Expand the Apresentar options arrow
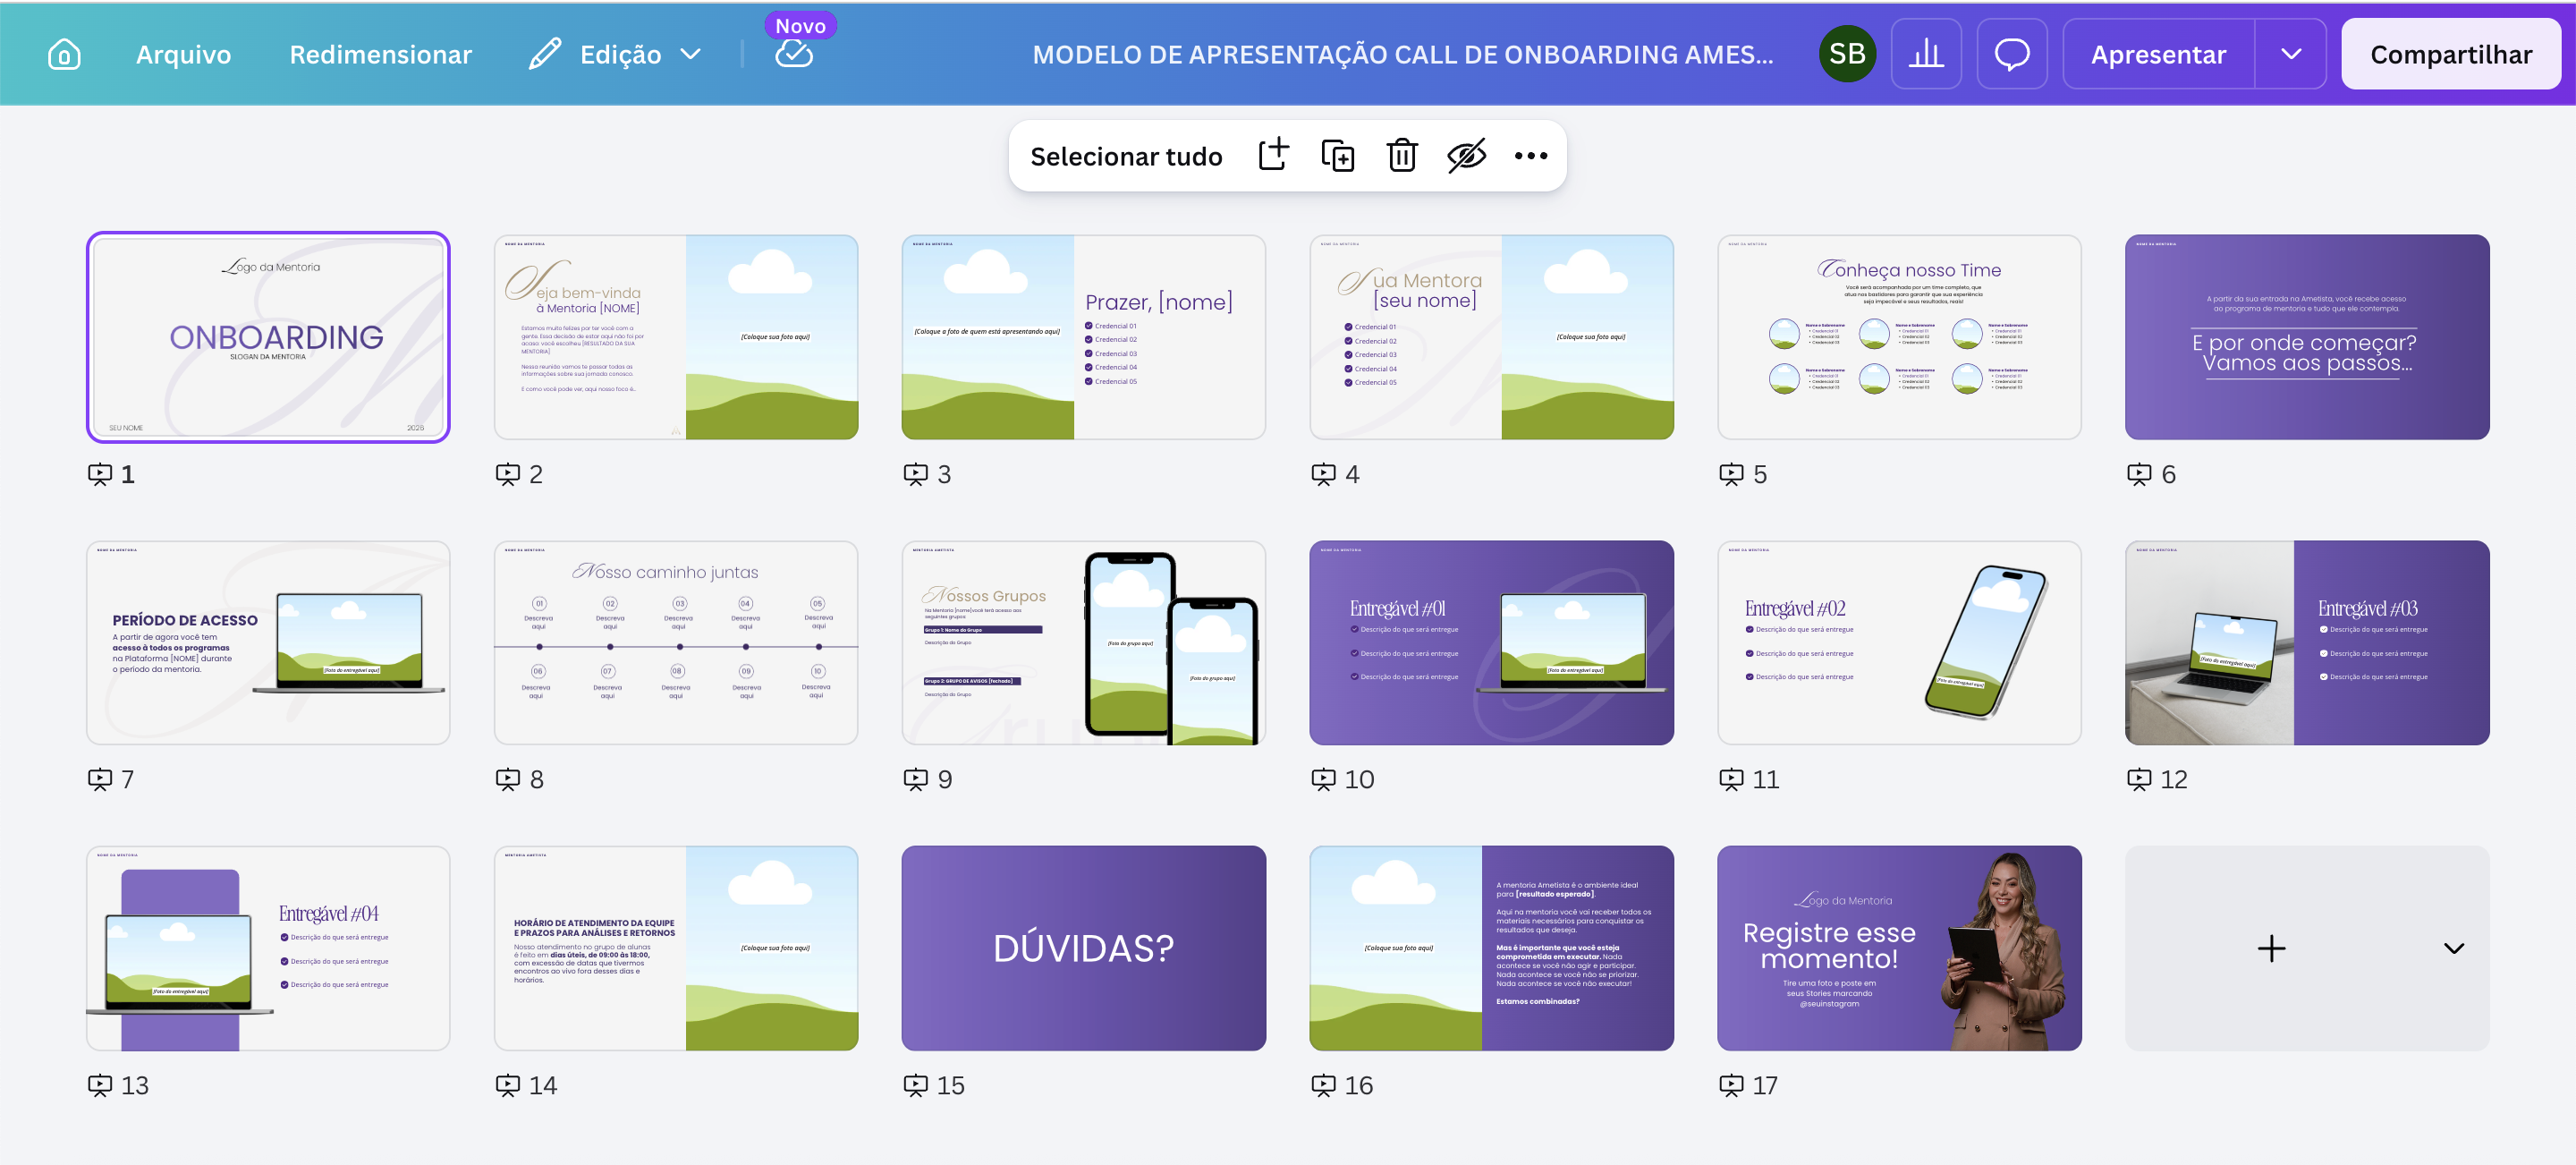This screenshot has width=2576, height=1165. pyautogui.click(x=2291, y=54)
